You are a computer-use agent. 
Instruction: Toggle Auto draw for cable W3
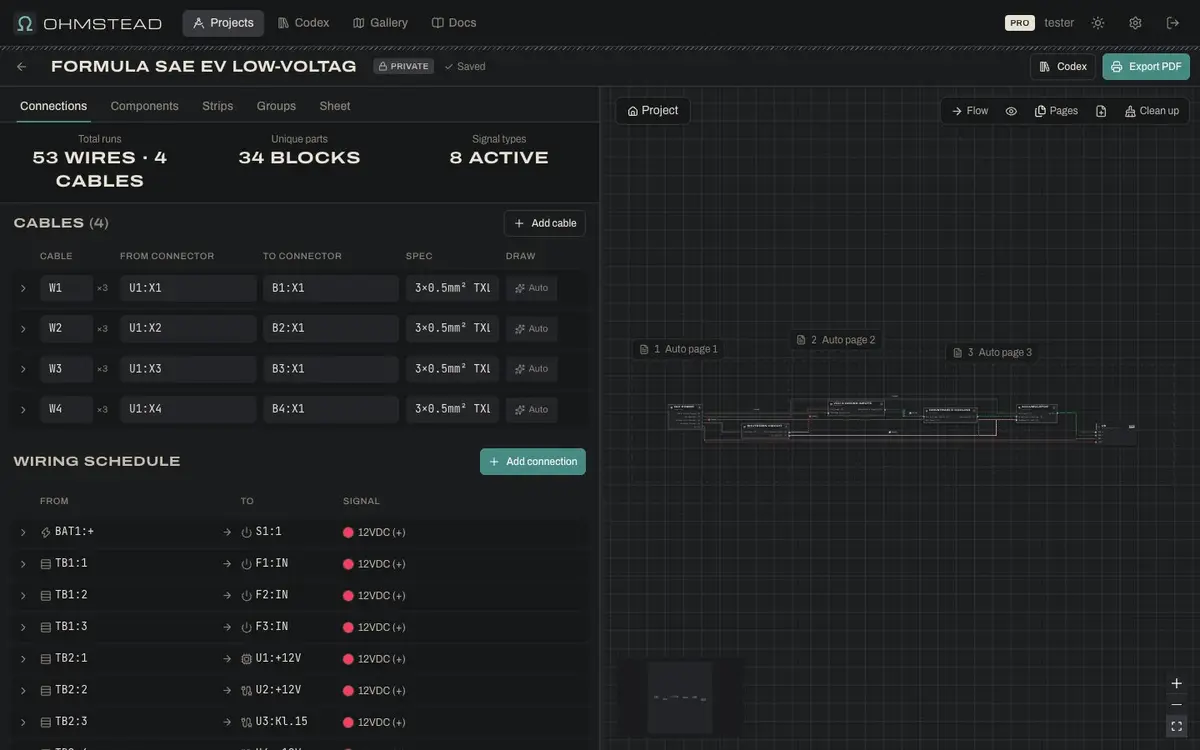(531, 369)
